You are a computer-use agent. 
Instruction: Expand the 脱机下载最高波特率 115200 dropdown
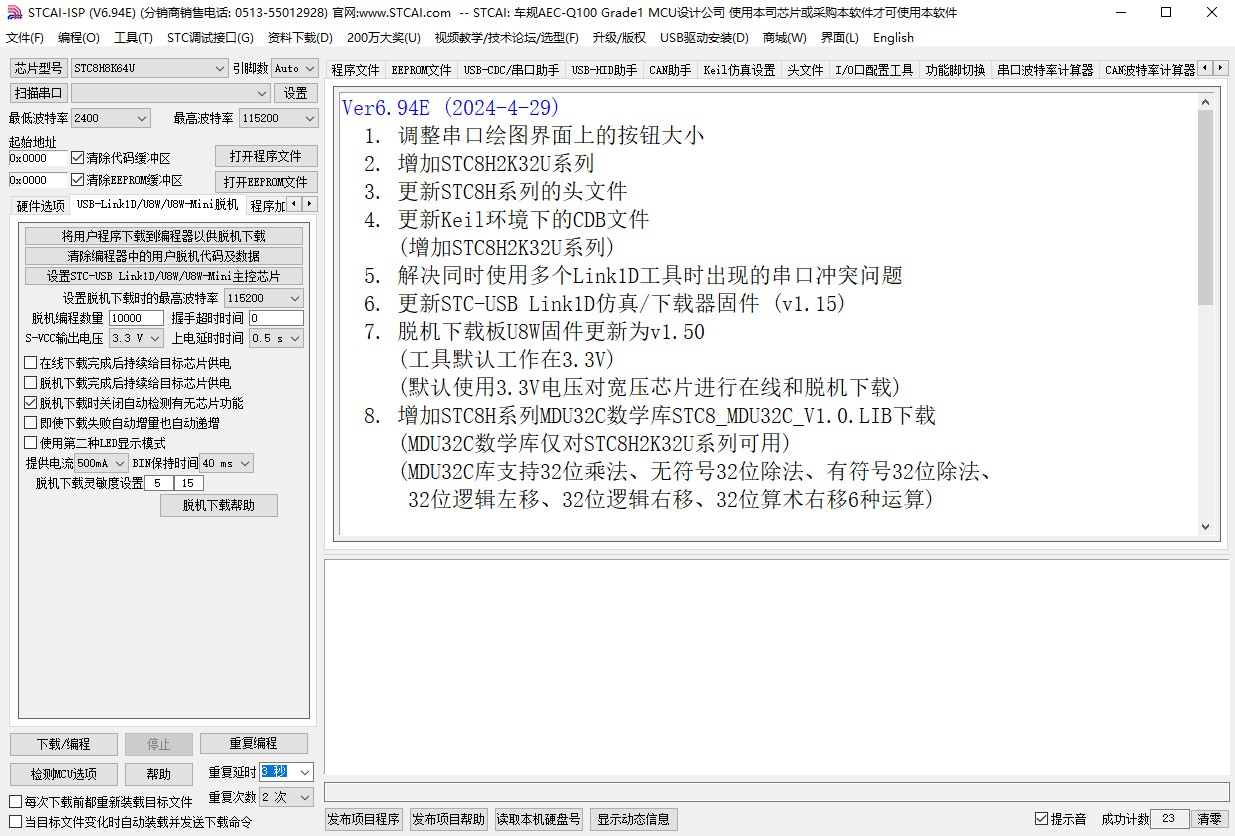coord(295,298)
